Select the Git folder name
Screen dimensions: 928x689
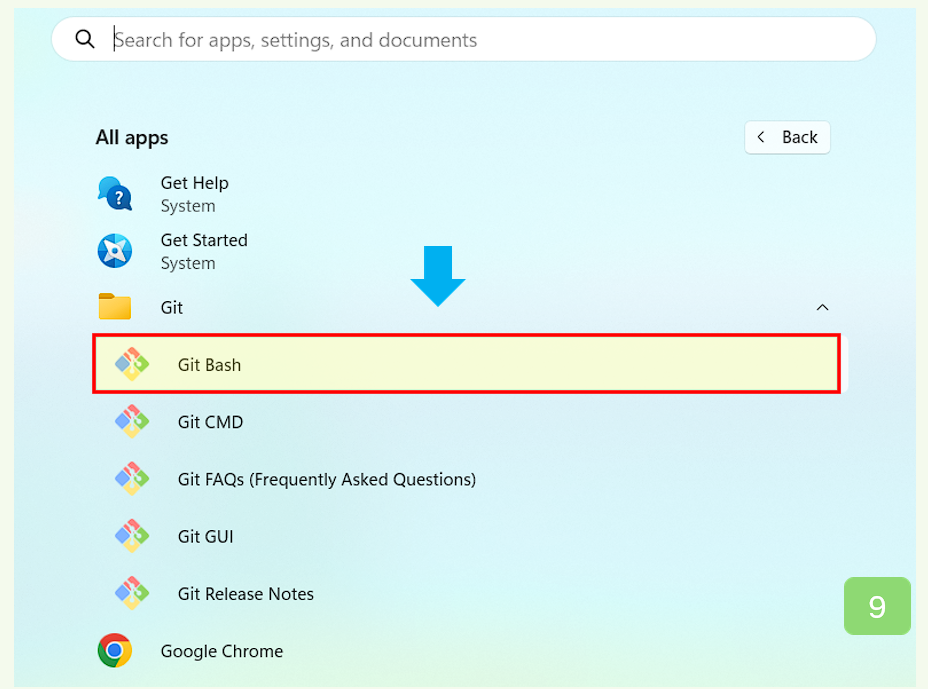172,308
